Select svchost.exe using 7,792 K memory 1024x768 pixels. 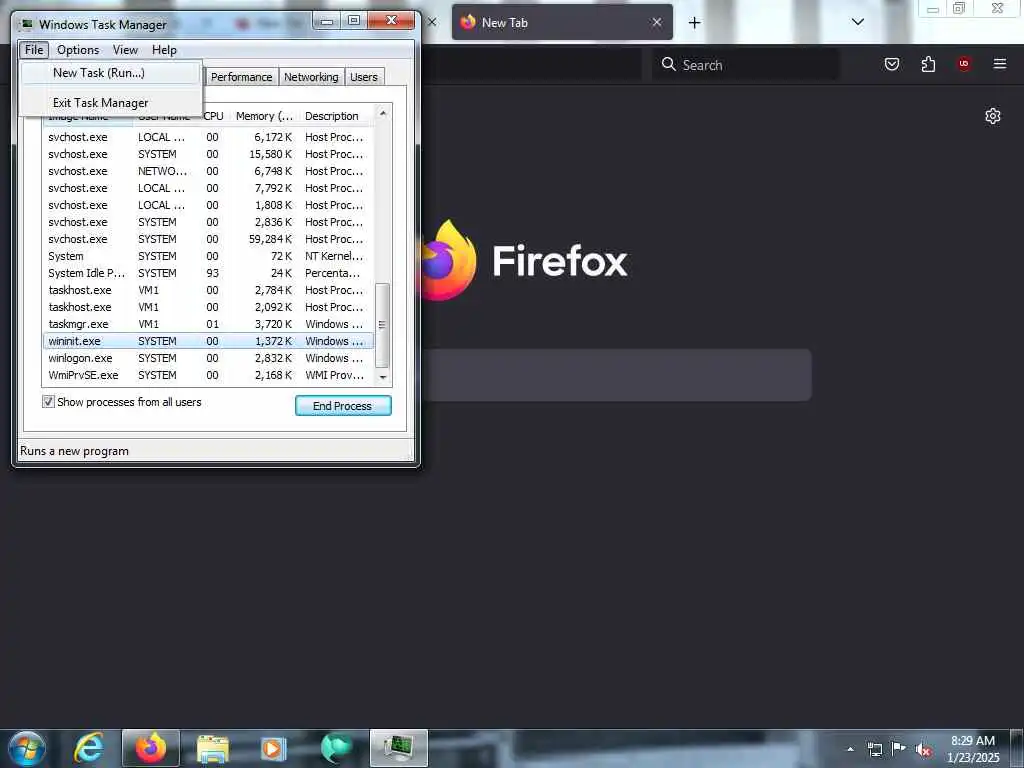pos(208,188)
